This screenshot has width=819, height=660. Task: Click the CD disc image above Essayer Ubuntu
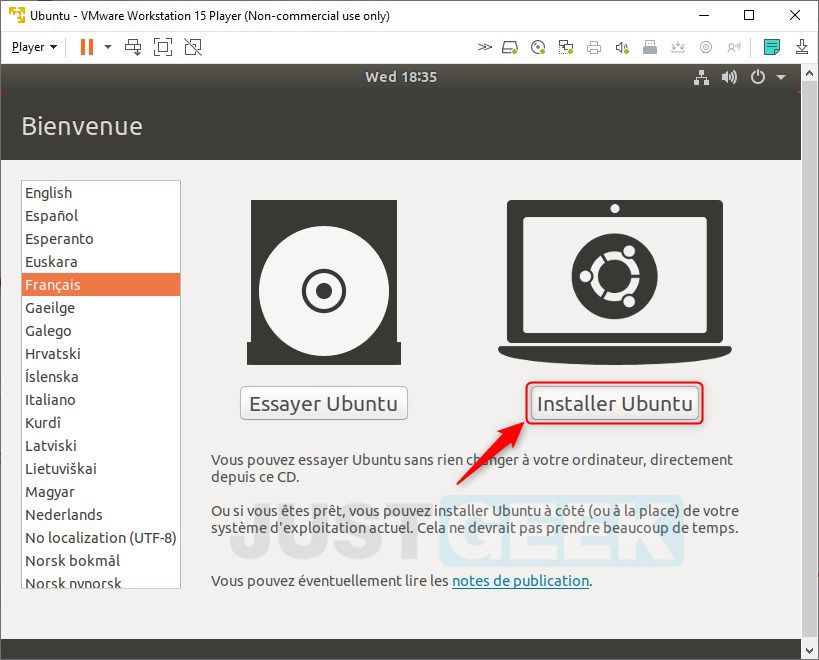[324, 282]
